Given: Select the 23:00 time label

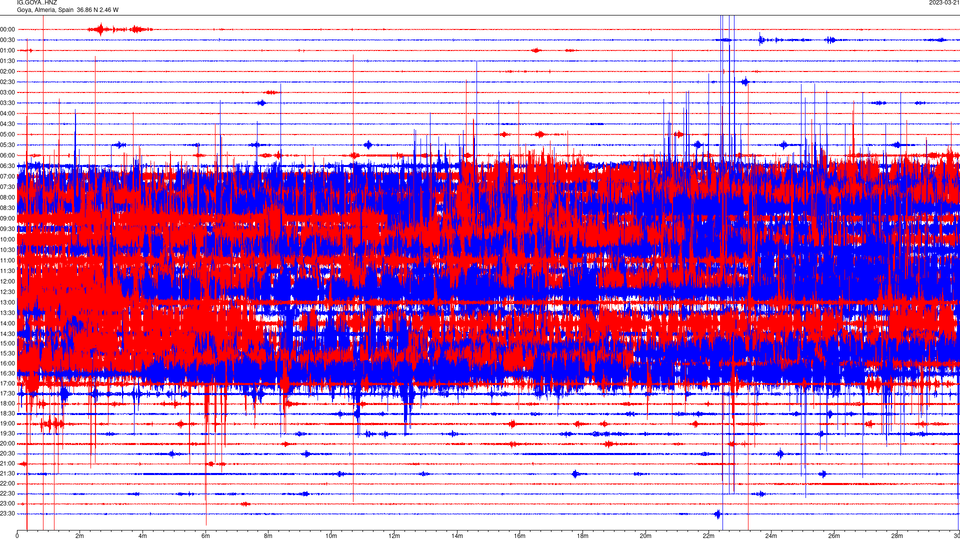Looking at the screenshot, I should click(x=8, y=503).
